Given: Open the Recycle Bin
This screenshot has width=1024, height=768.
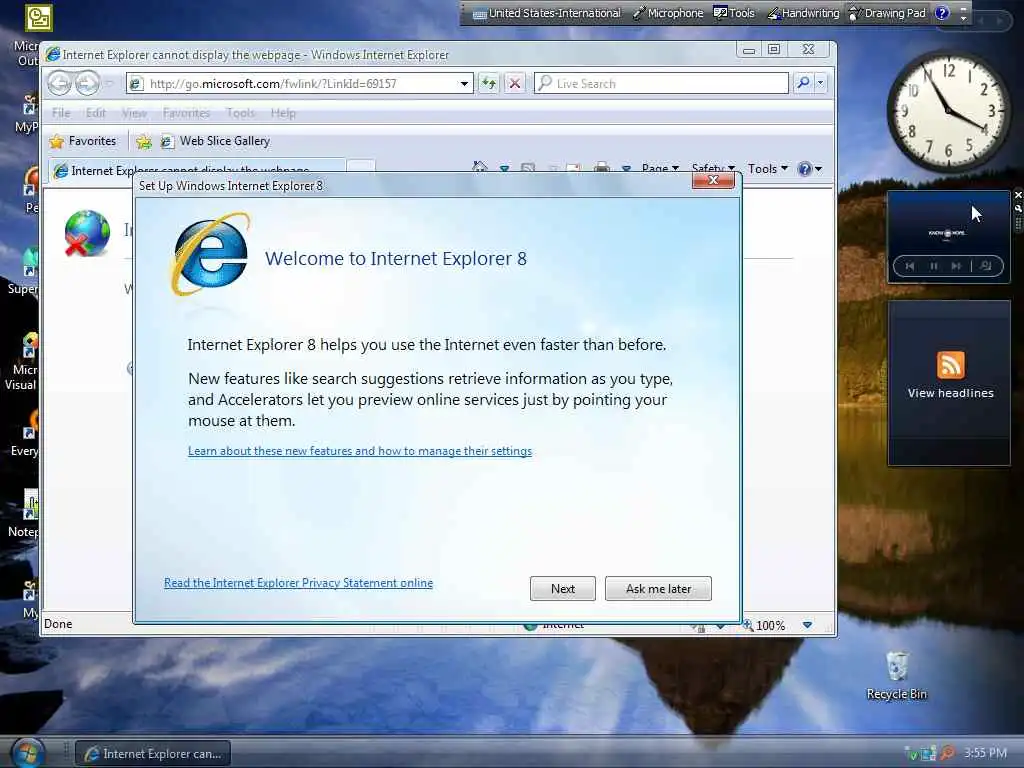Looking at the screenshot, I should pyautogui.click(x=897, y=676).
